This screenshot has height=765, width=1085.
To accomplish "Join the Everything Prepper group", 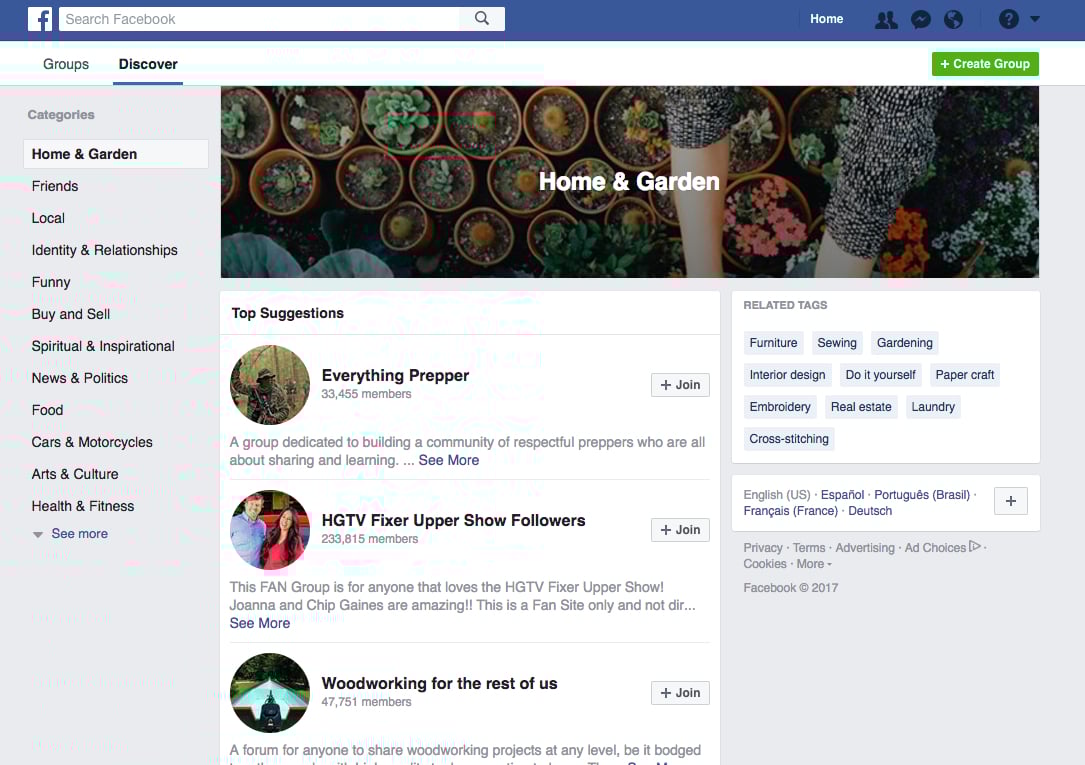I will (680, 385).
